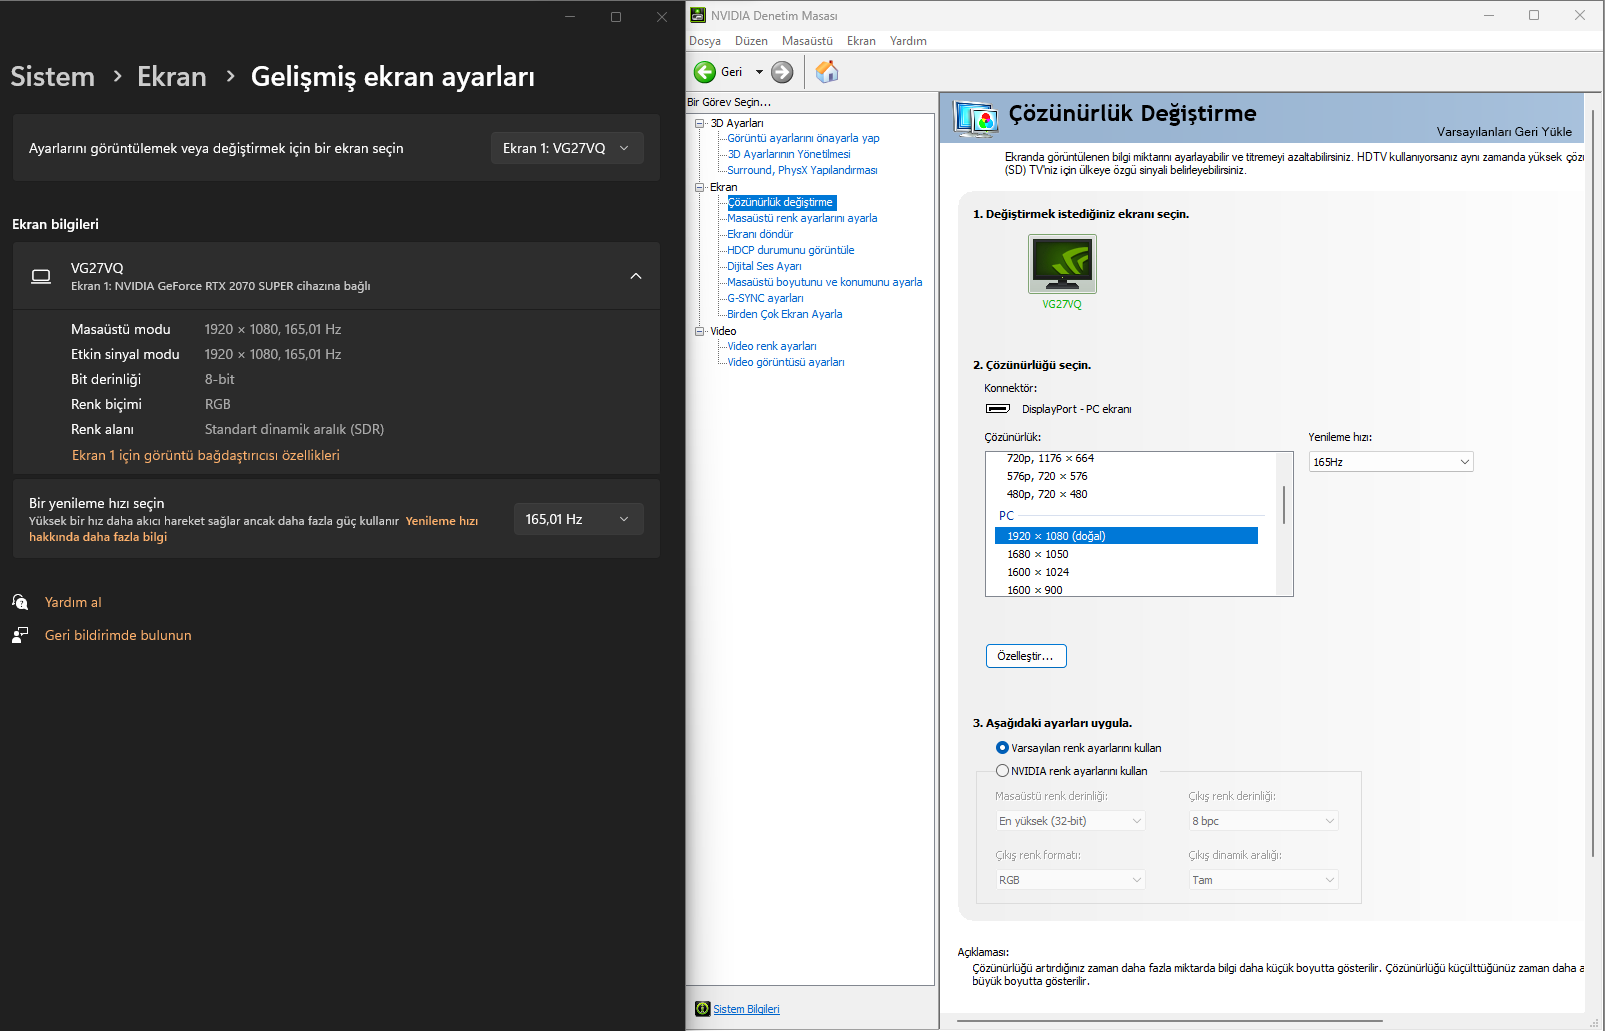
Task: Open the Dosya menu
Action: pyautogui.click(x=705, y=41)
